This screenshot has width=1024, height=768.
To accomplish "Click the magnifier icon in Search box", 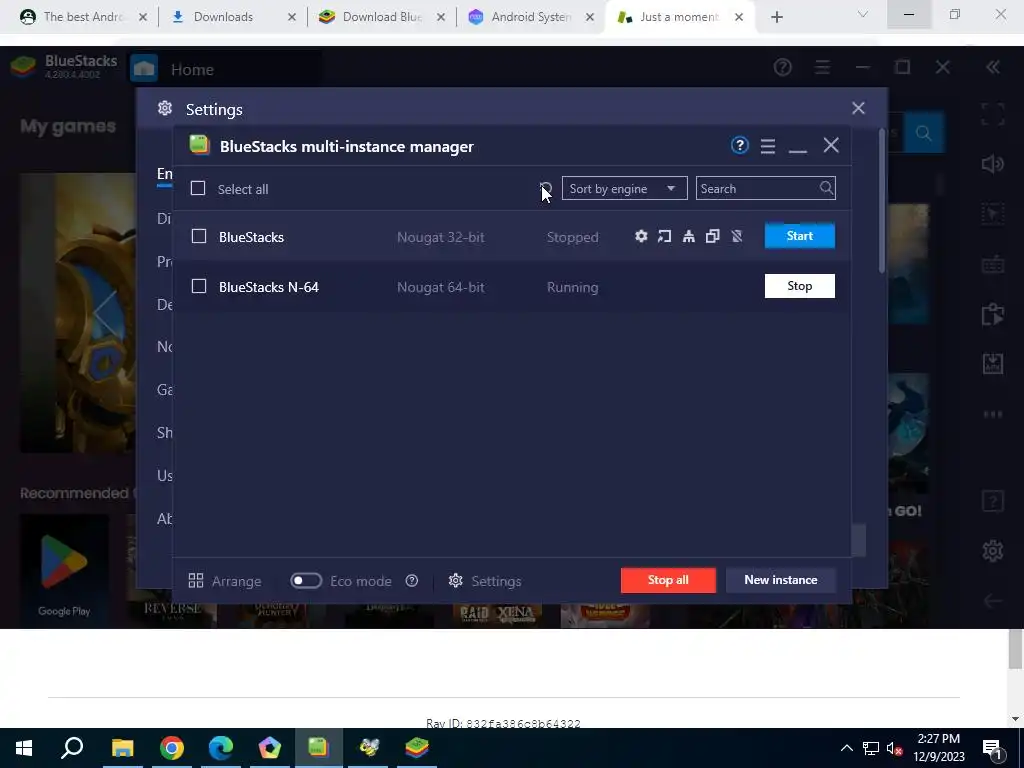I will click(x=826, y=188).
